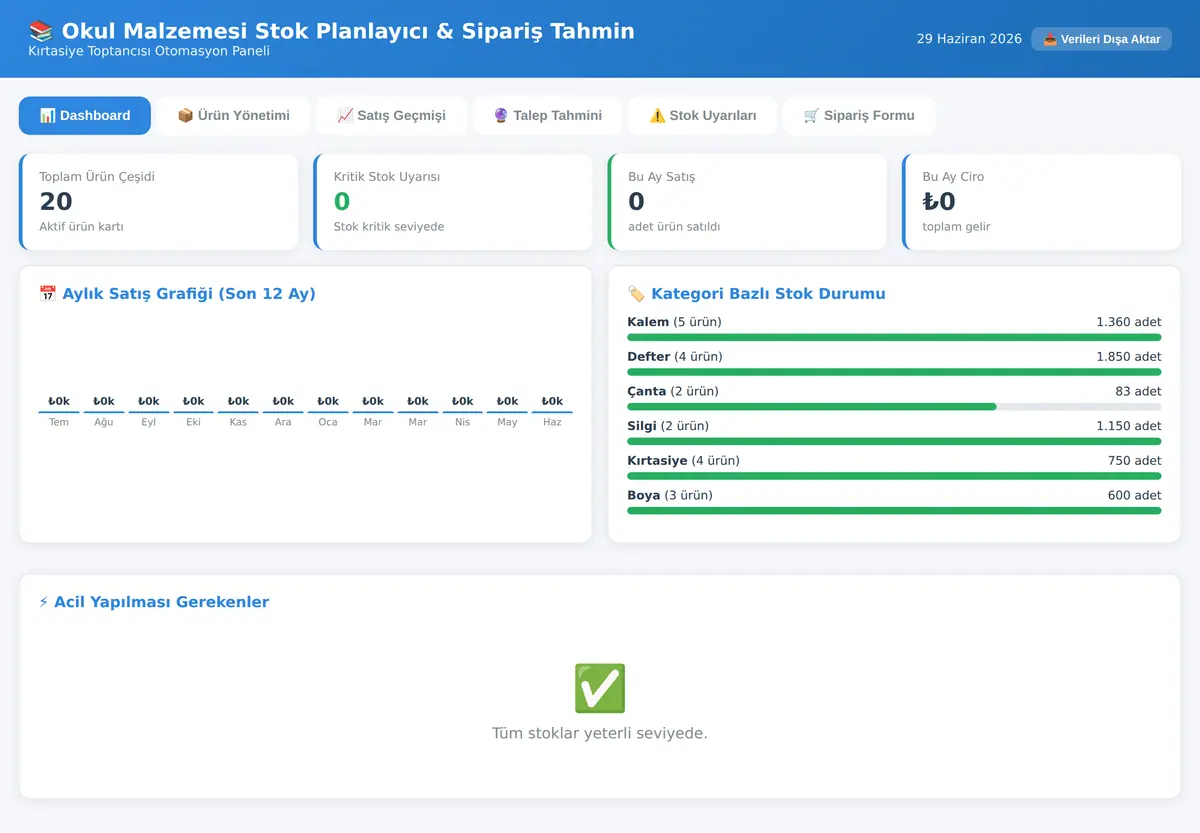
Task: Go to the Satış Geçmişi tab
Action: coord(391,116)
